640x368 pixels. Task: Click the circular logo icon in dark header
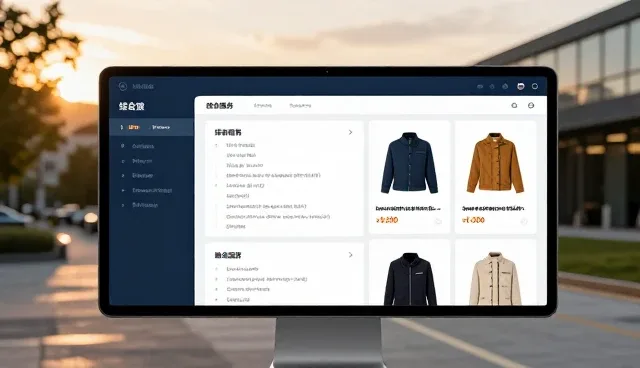(123, 86)
